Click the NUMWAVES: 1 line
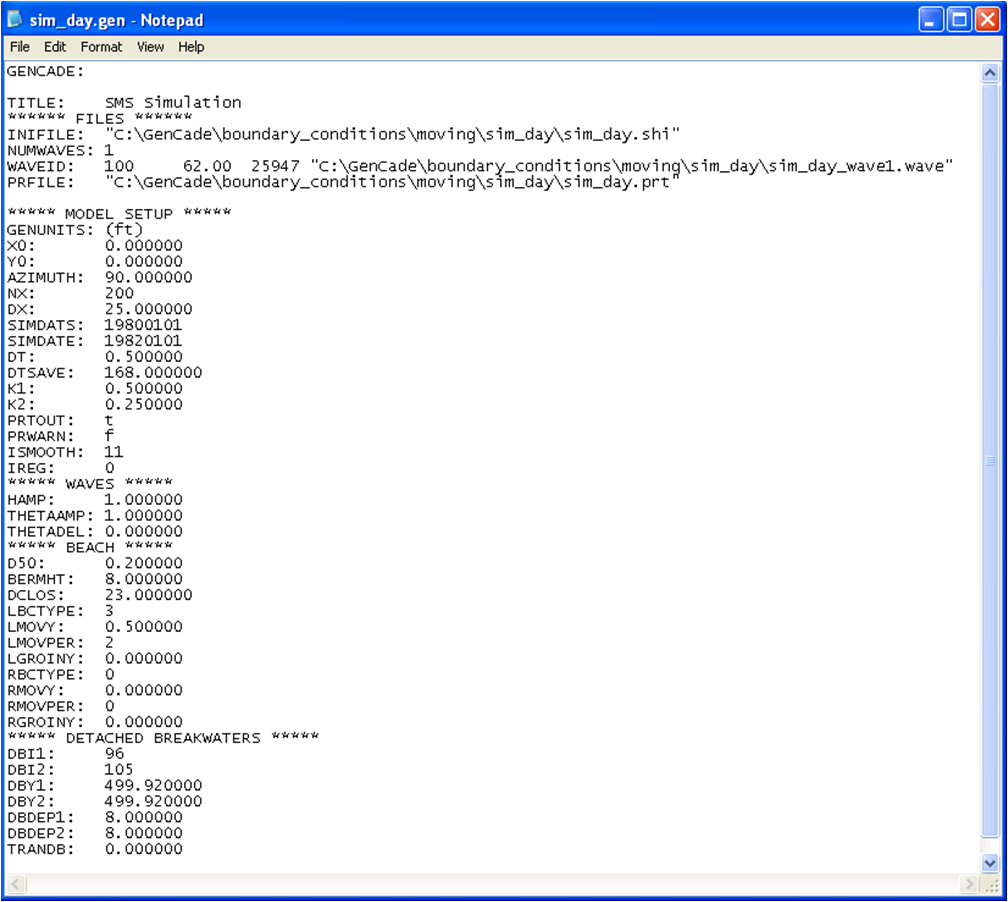1008x902 pixels. tap(60, 150)
